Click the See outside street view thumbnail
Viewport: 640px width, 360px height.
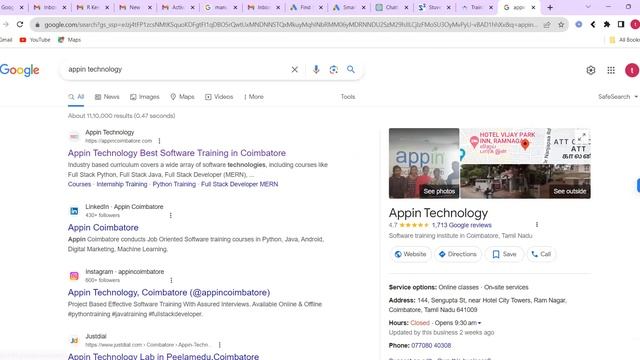point(525,181)
